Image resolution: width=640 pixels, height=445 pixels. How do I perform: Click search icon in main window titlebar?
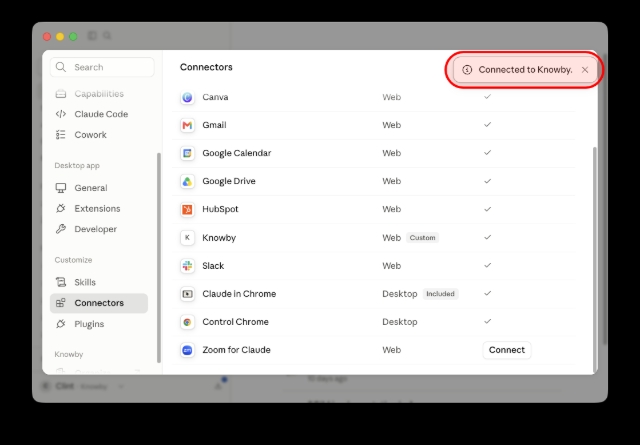click(107, 36)
